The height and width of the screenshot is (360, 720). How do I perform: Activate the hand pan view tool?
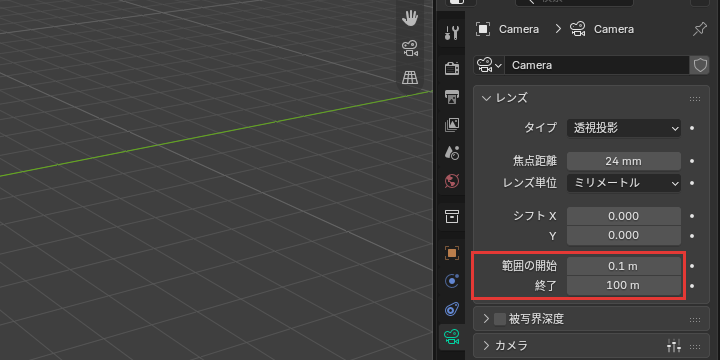410,19
